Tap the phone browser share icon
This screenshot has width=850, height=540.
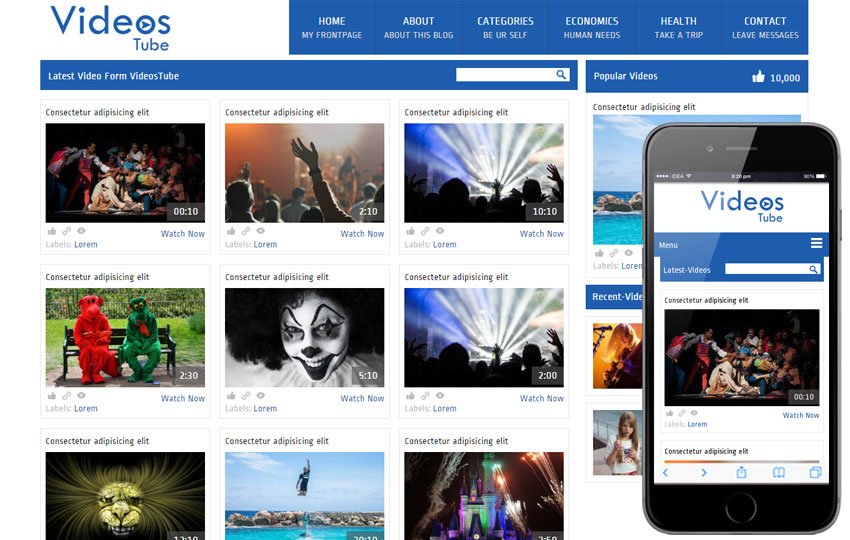[741, 472]
